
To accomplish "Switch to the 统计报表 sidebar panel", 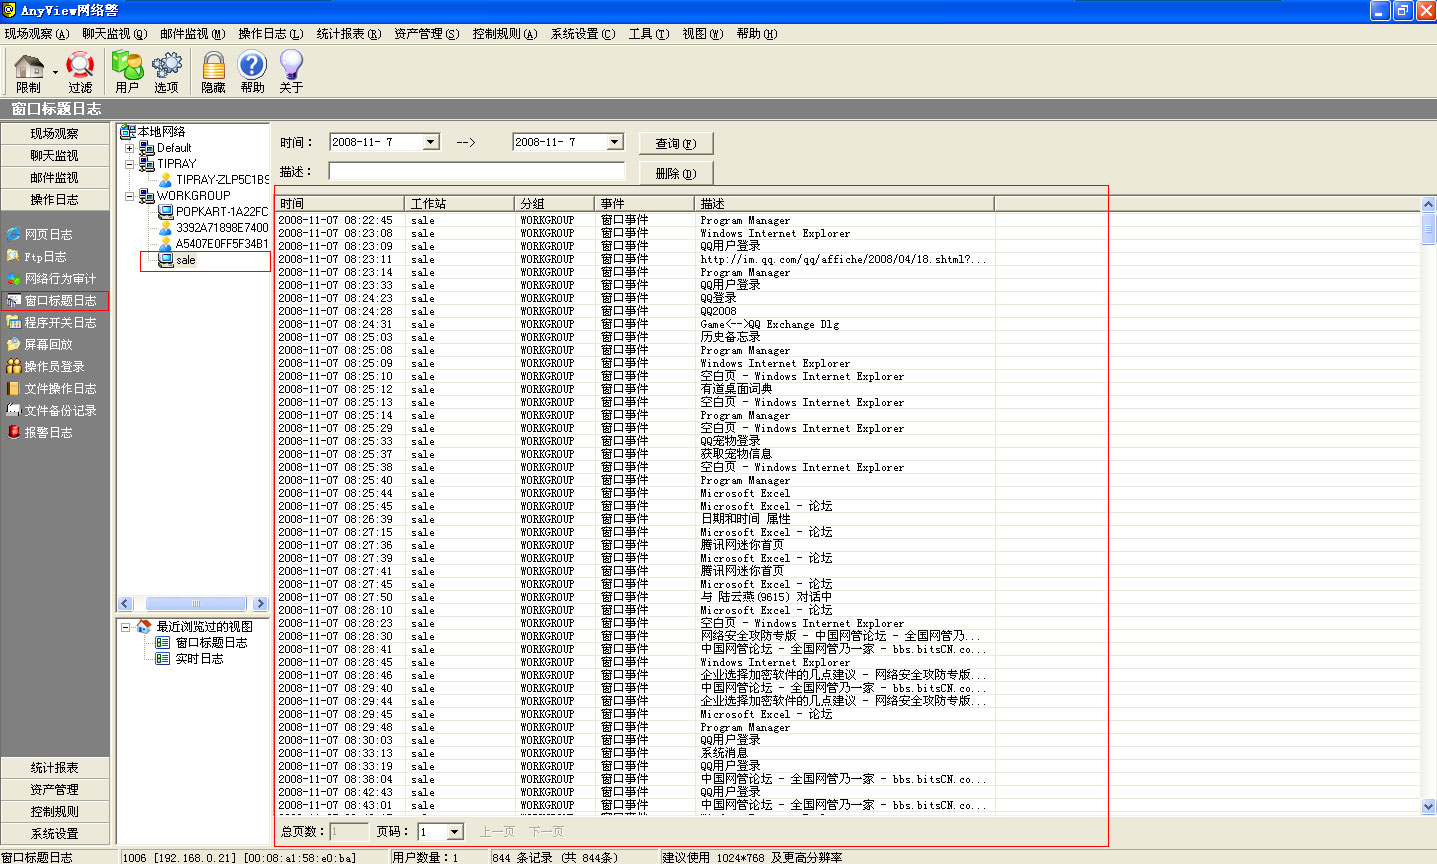I will pyautogui.click(x=54, y=768).
